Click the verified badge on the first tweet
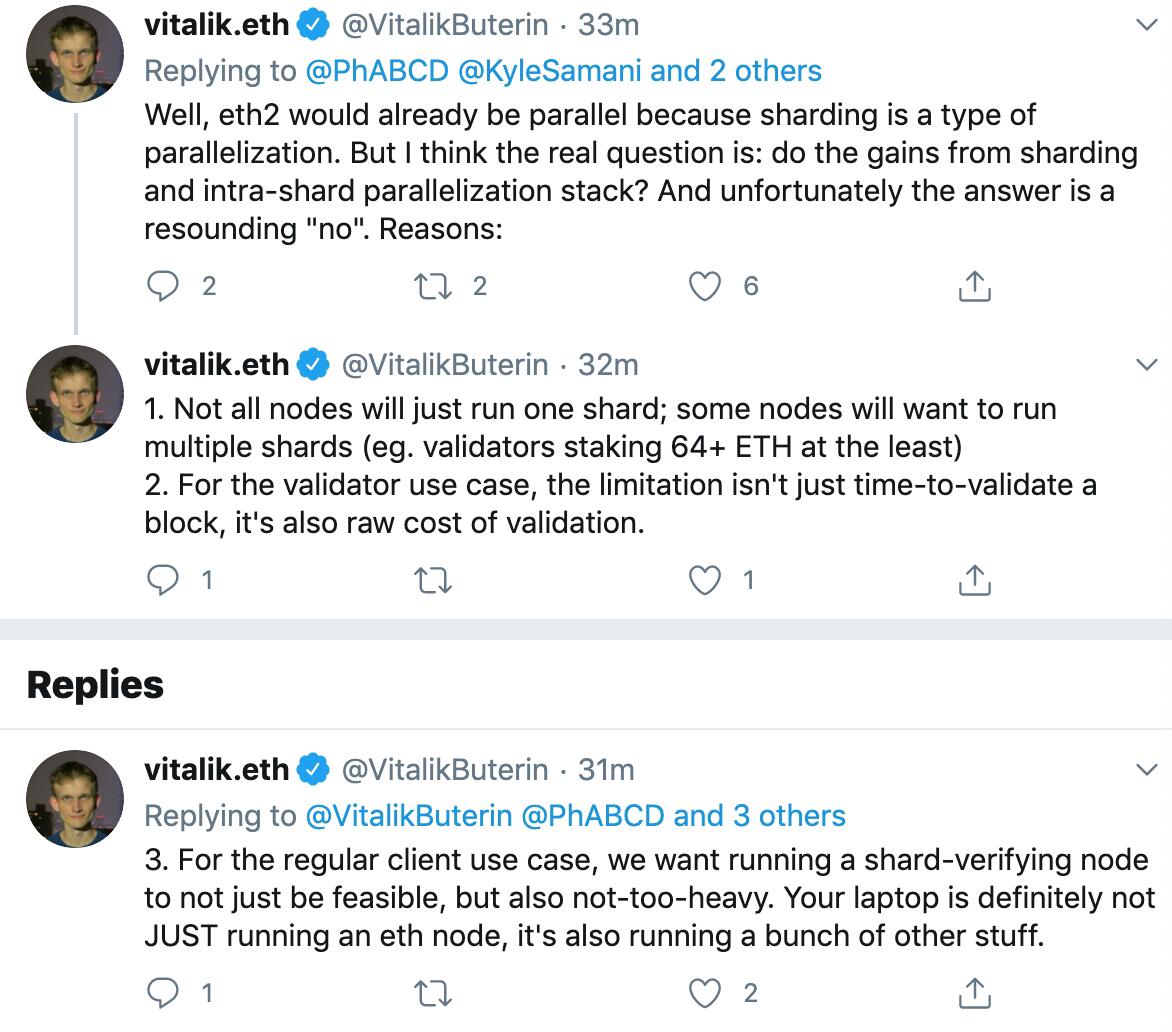Image resolution: width=1172 pixels, height=1032 pixels. [x=311, y=25]
